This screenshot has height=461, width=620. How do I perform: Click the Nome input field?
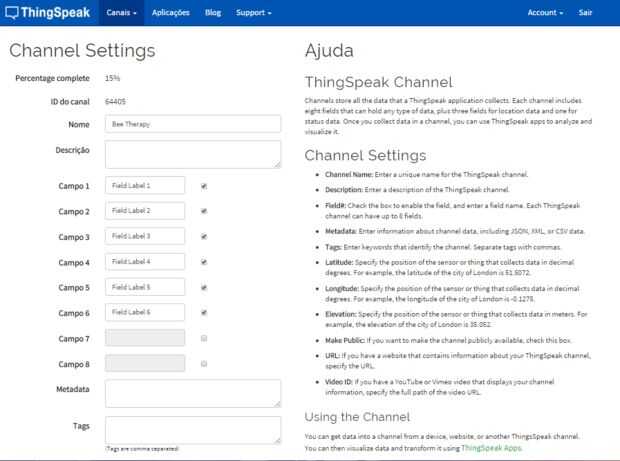192,125
